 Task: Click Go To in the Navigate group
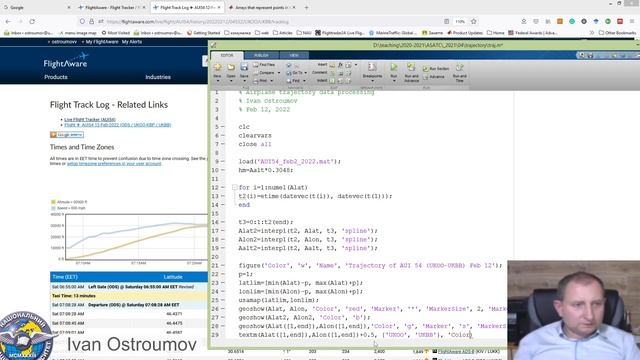[x=295, y=73]
